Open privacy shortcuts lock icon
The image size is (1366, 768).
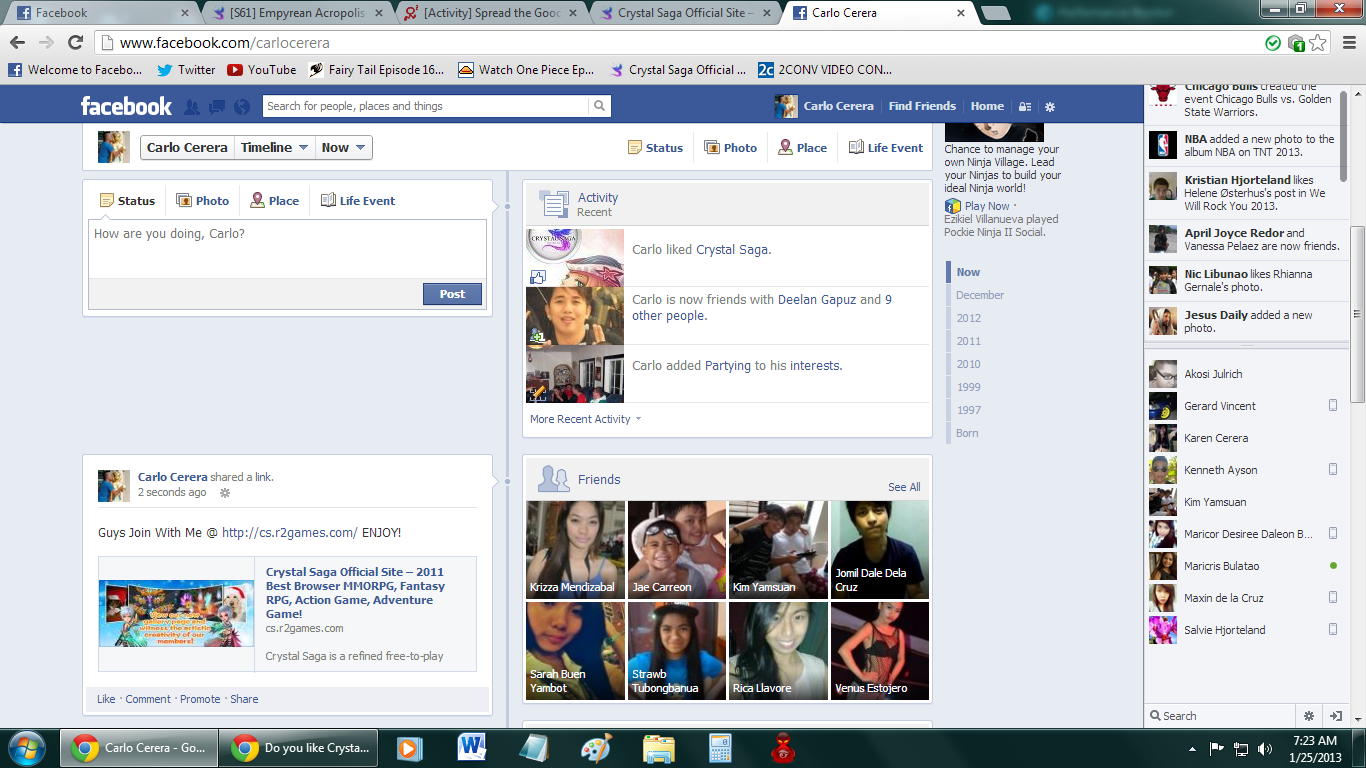click(1025, 107)
